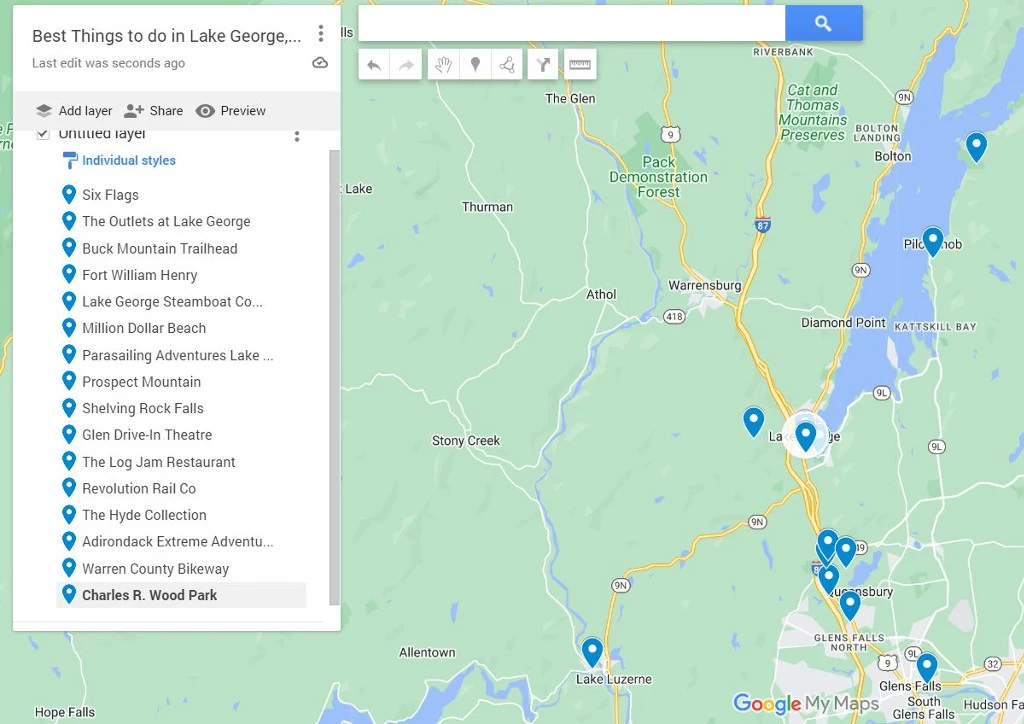Click the sidebar vertical scrollbar
The image size is (1024, 724).
334,377
